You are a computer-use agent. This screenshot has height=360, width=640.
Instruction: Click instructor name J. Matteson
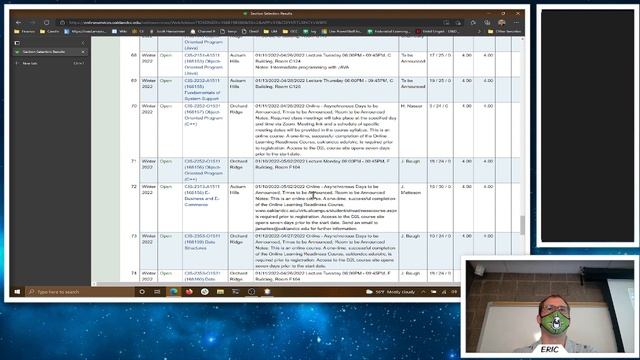[x=411, y=189]
